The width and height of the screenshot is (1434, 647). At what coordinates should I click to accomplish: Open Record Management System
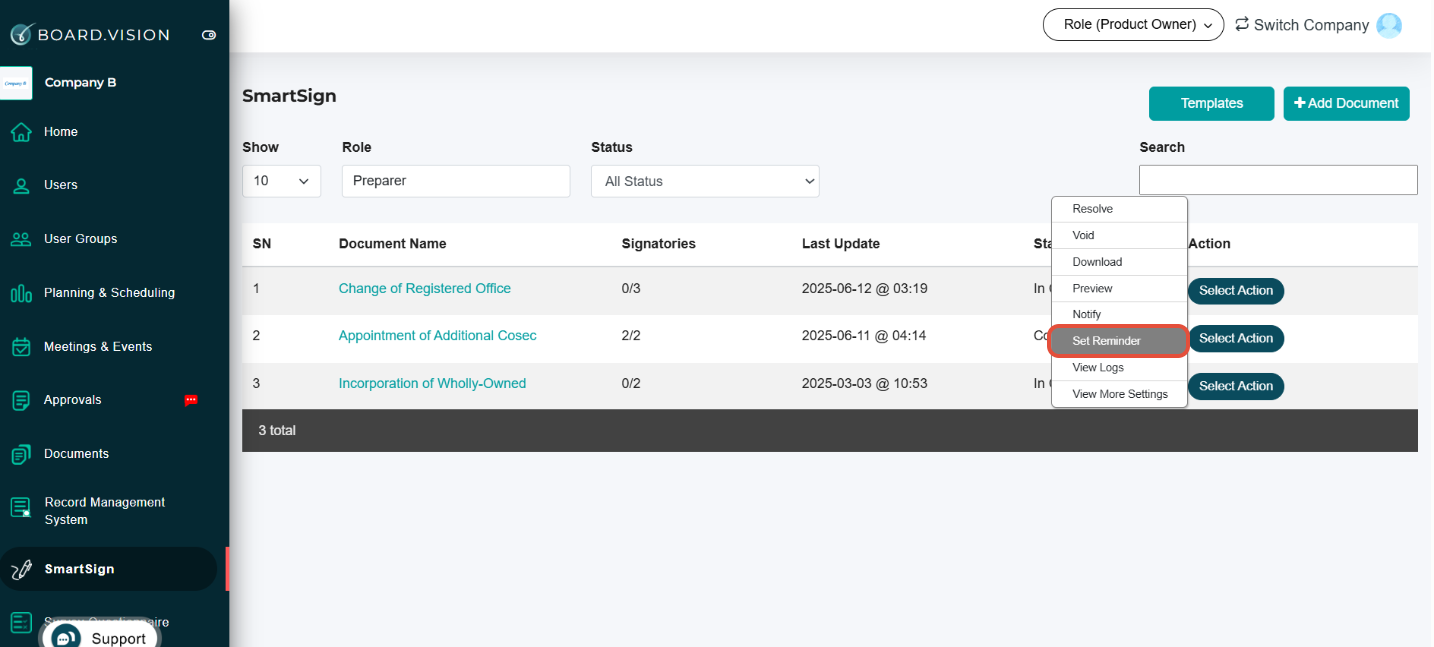pos(105,511)
